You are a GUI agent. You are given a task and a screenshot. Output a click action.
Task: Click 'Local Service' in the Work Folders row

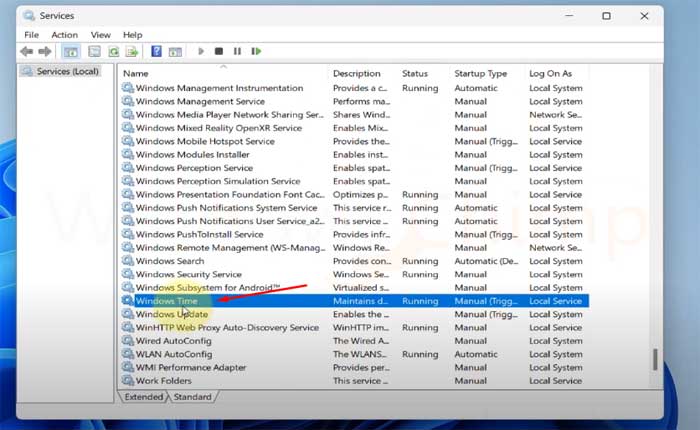(x=556, y=381)
